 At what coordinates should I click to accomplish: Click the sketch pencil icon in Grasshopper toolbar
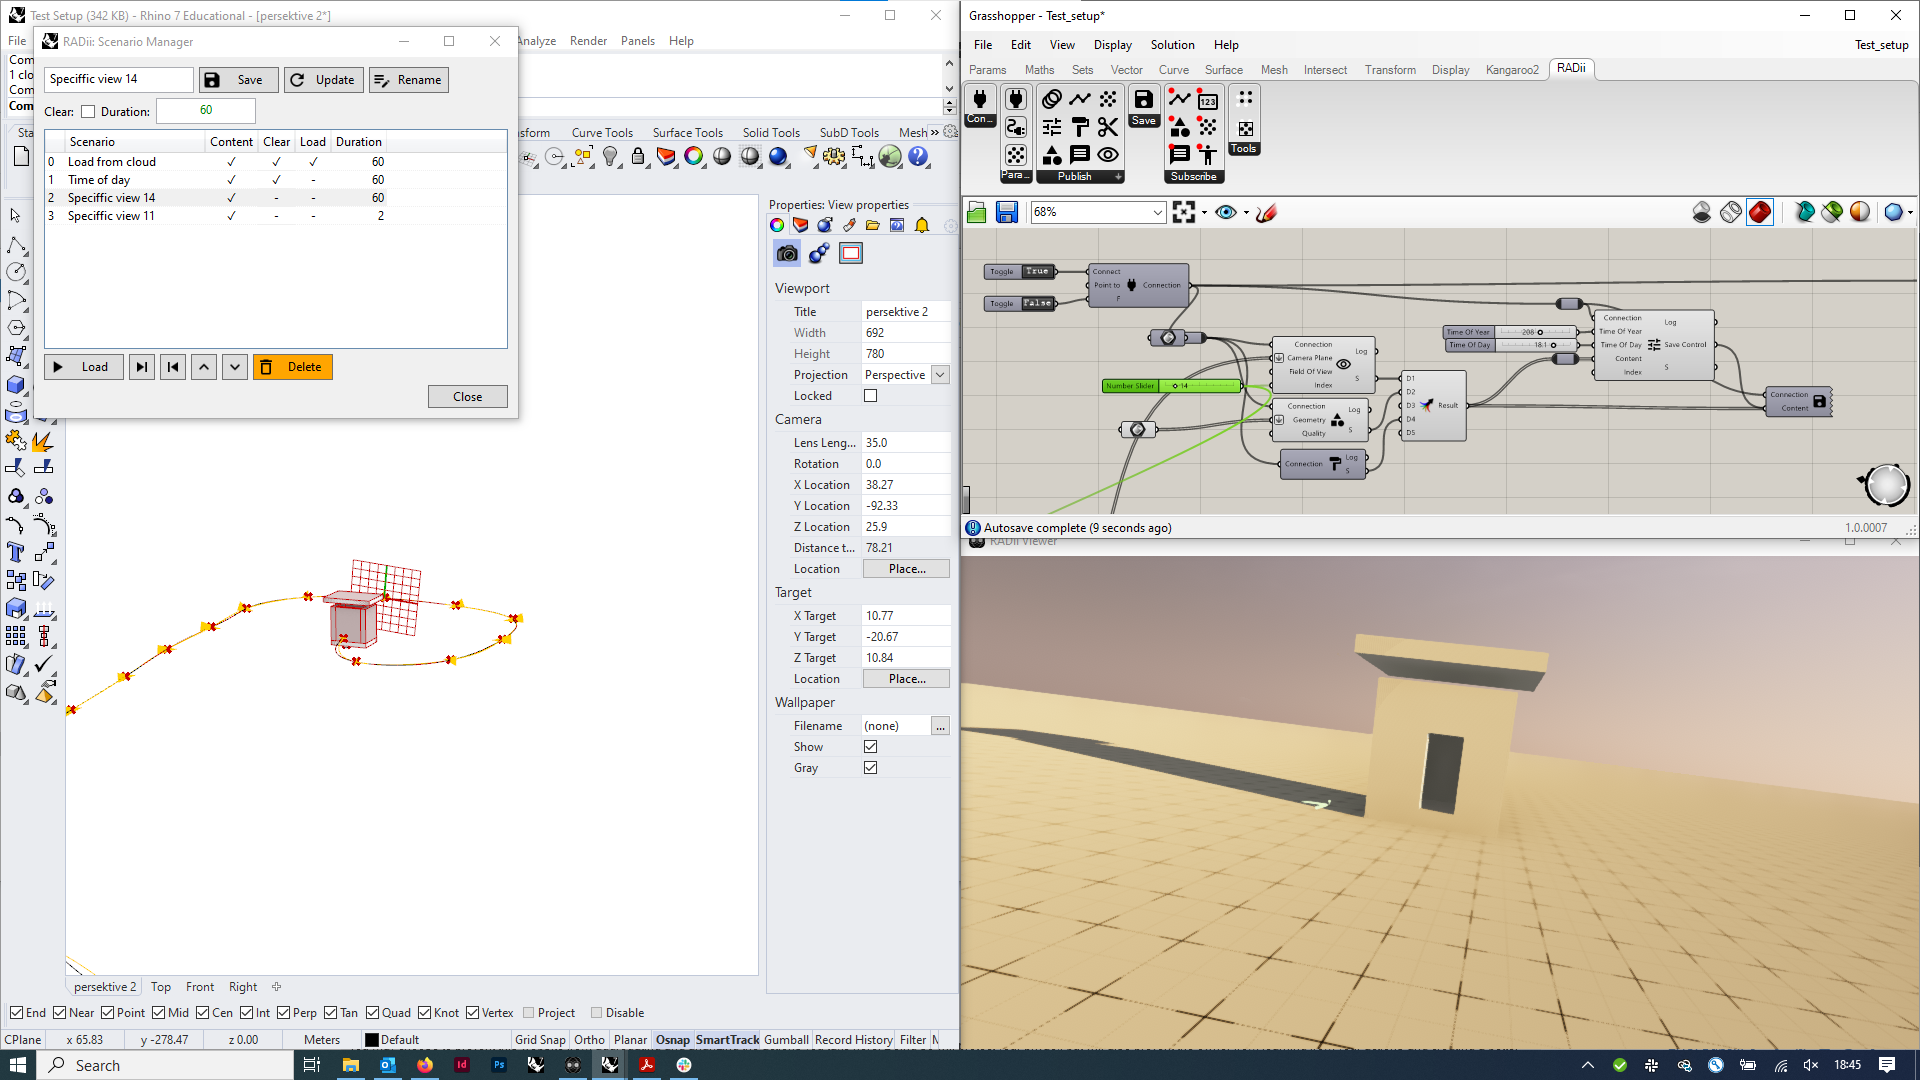tap(1267, 212)
